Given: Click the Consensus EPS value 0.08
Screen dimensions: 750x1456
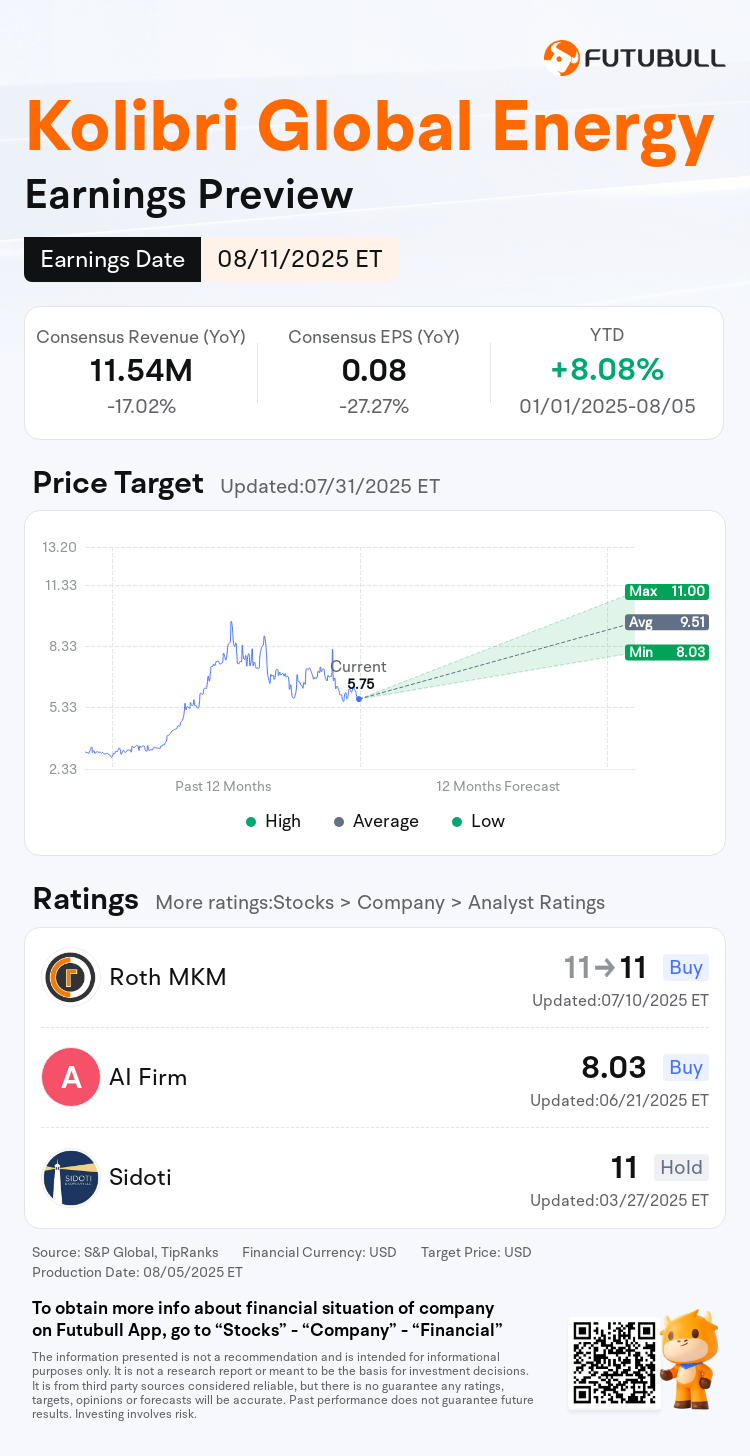Looking at the screenshot, I should pyautogui.click(x=374, y=371).
